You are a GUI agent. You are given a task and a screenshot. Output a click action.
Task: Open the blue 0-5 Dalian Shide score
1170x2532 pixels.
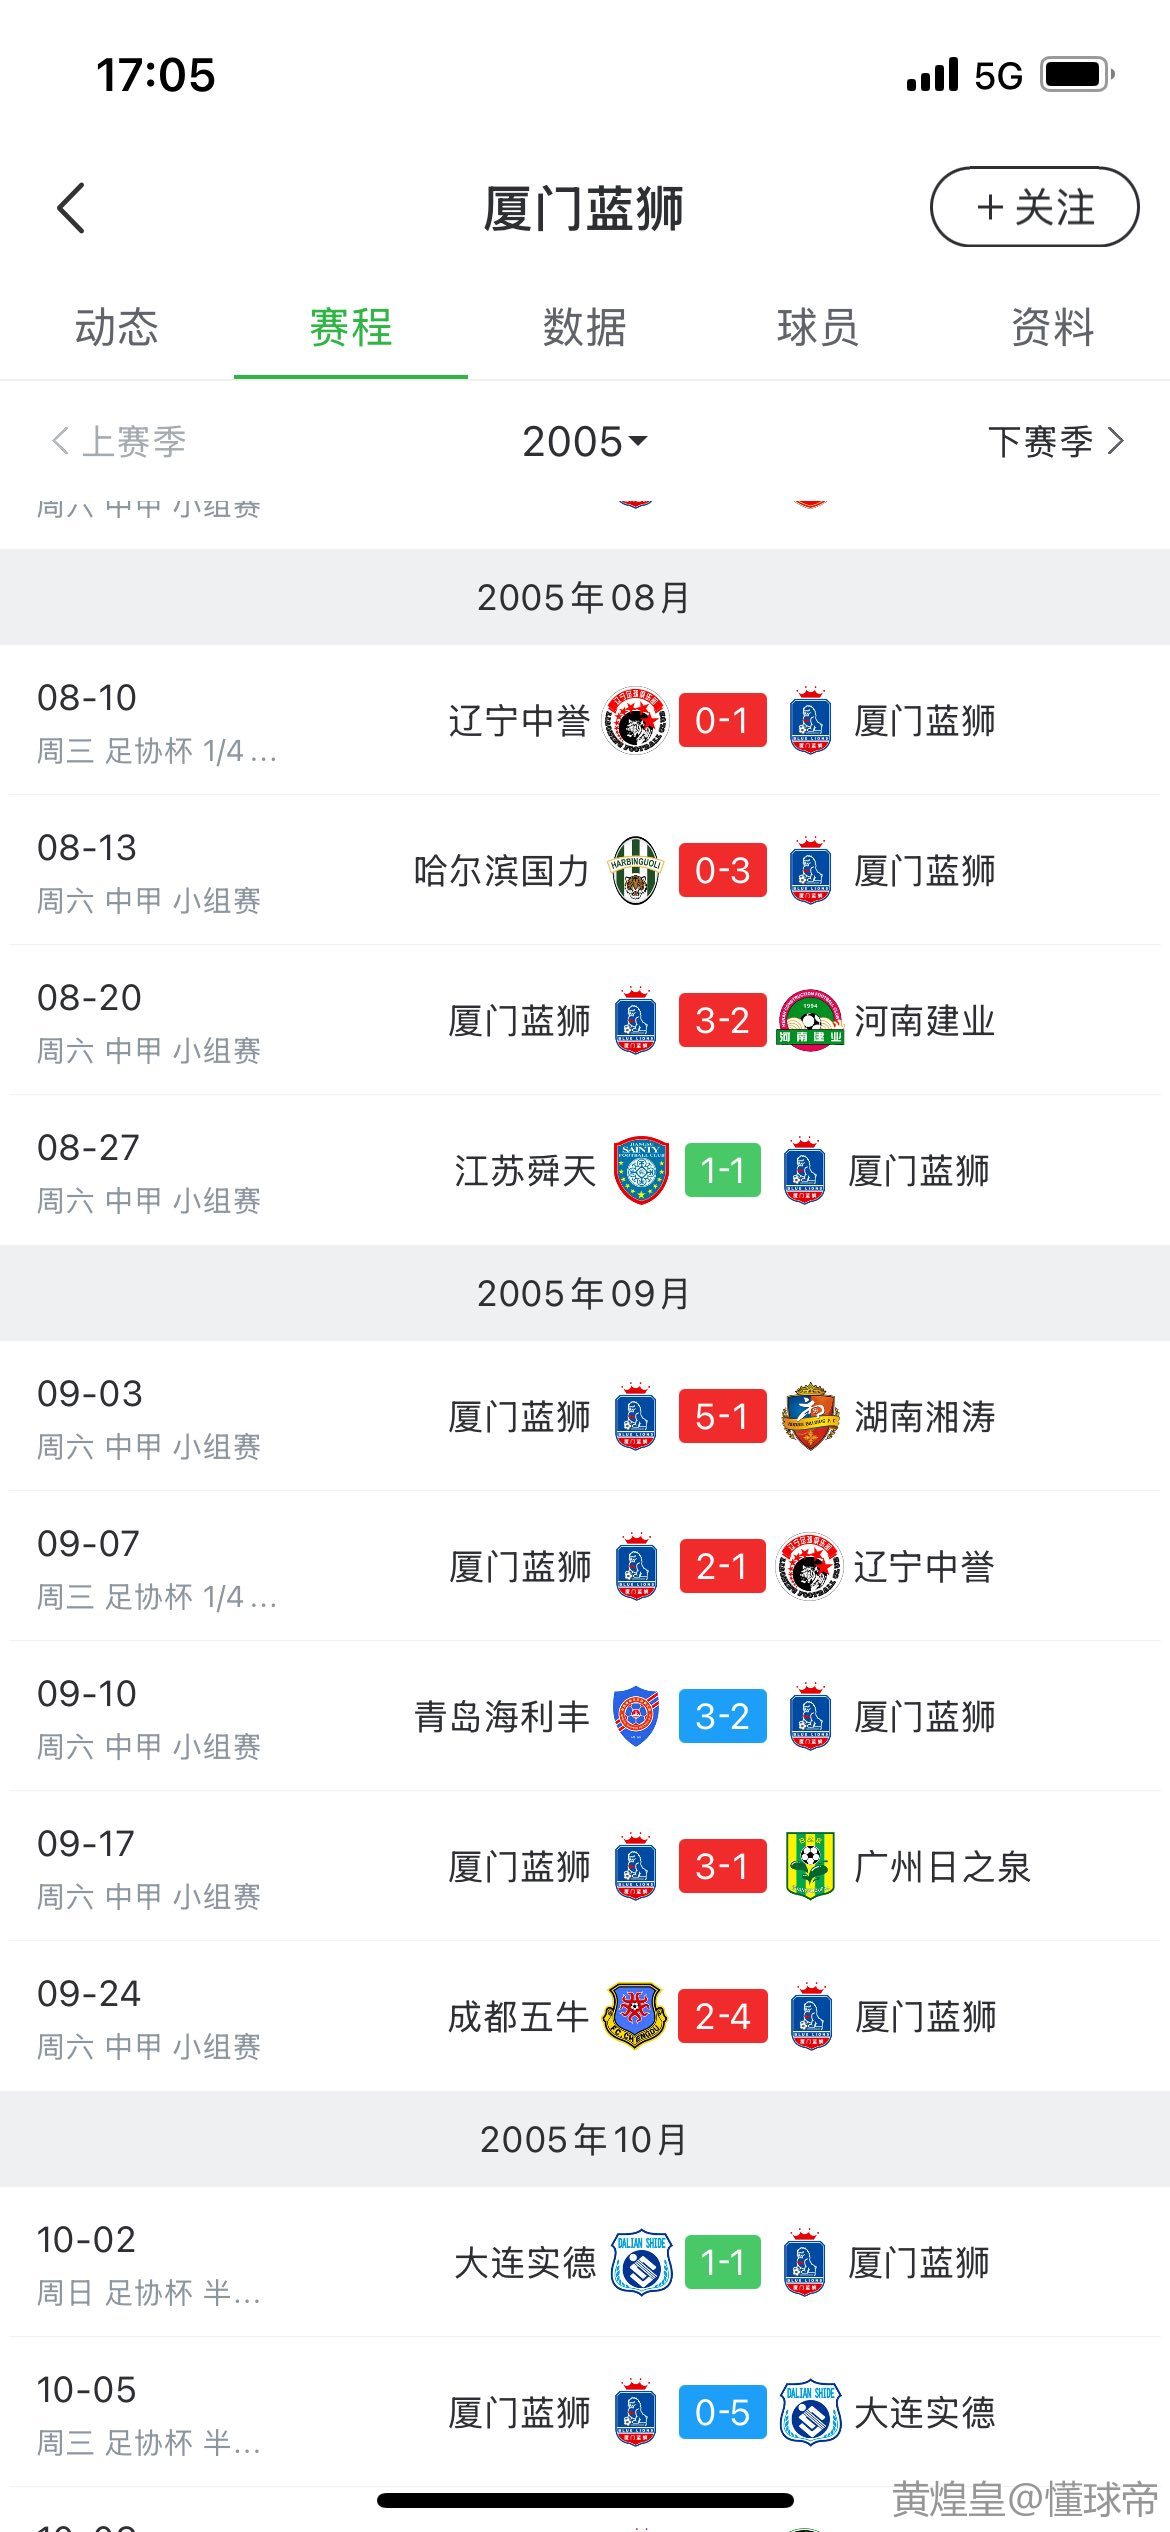click(x=722, y=2412)
